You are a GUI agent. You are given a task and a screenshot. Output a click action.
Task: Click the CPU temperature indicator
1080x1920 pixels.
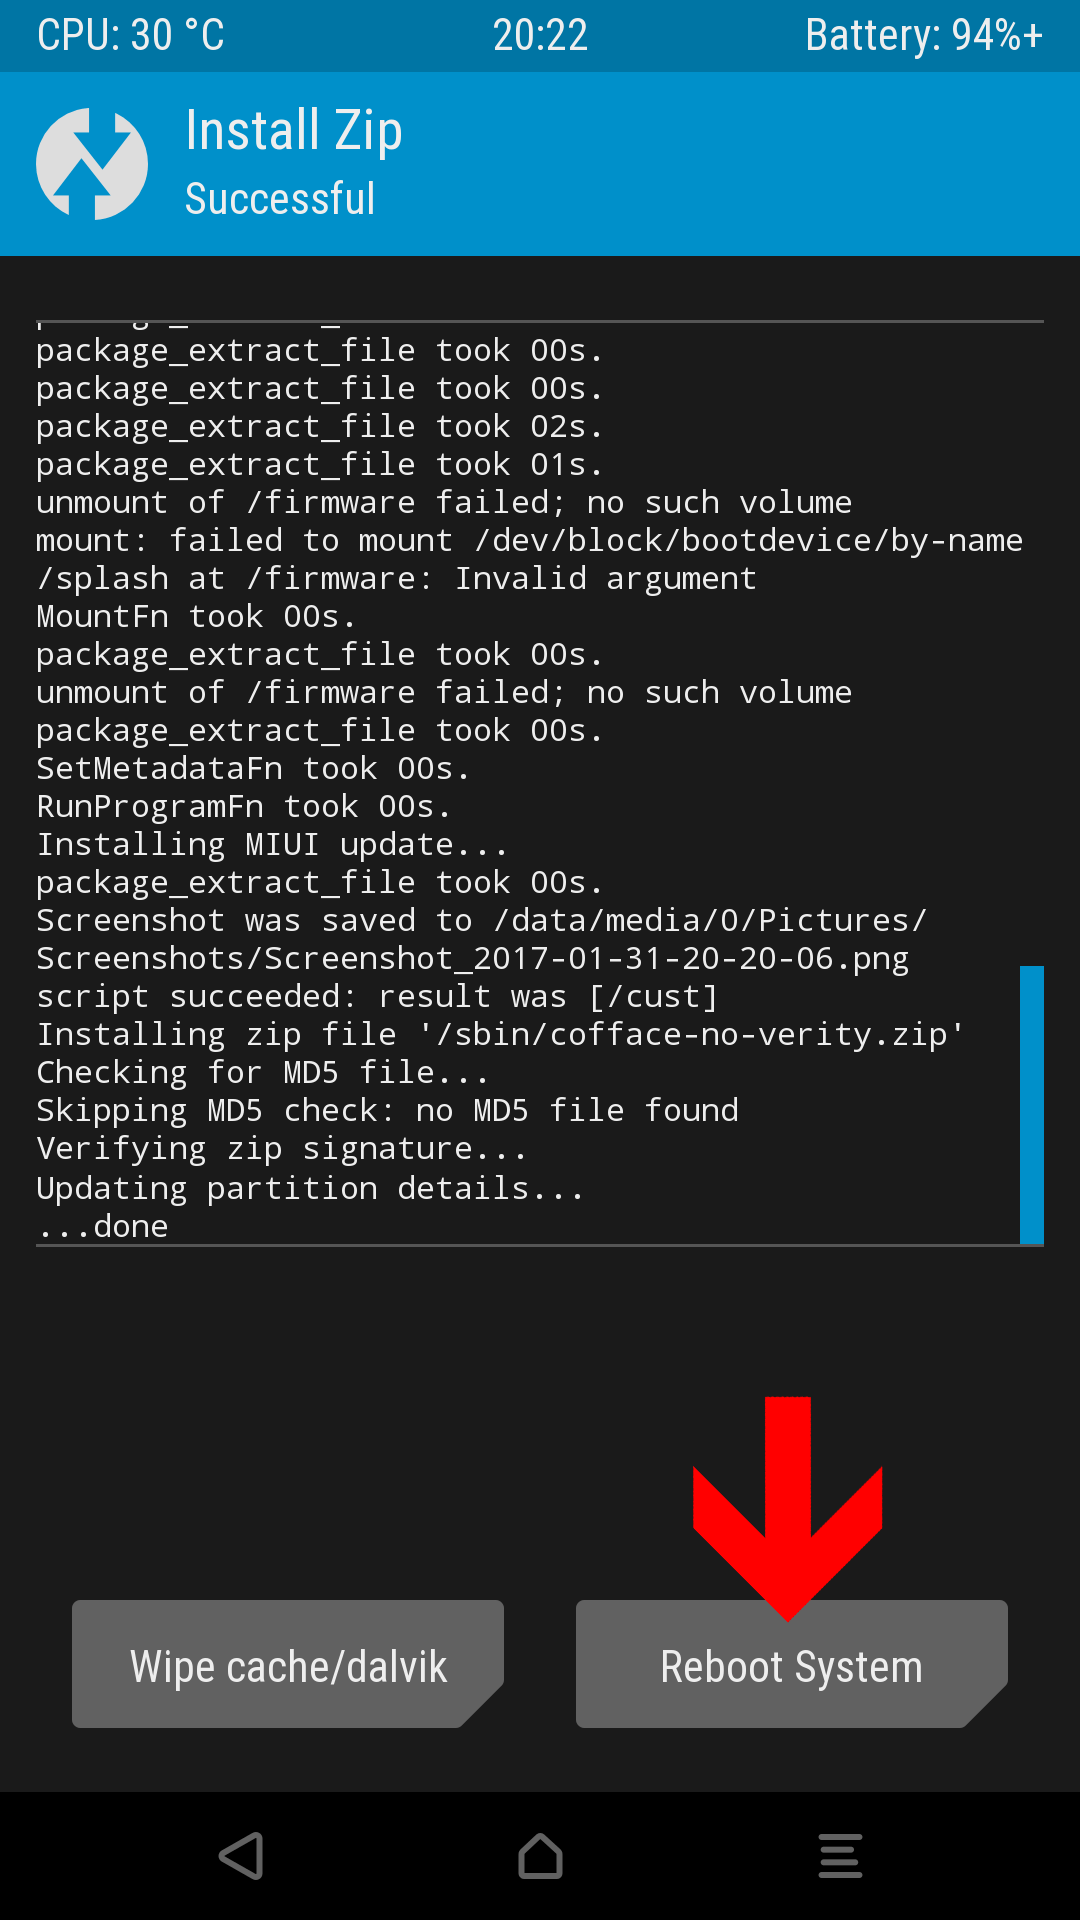click(x=131, y=36)
